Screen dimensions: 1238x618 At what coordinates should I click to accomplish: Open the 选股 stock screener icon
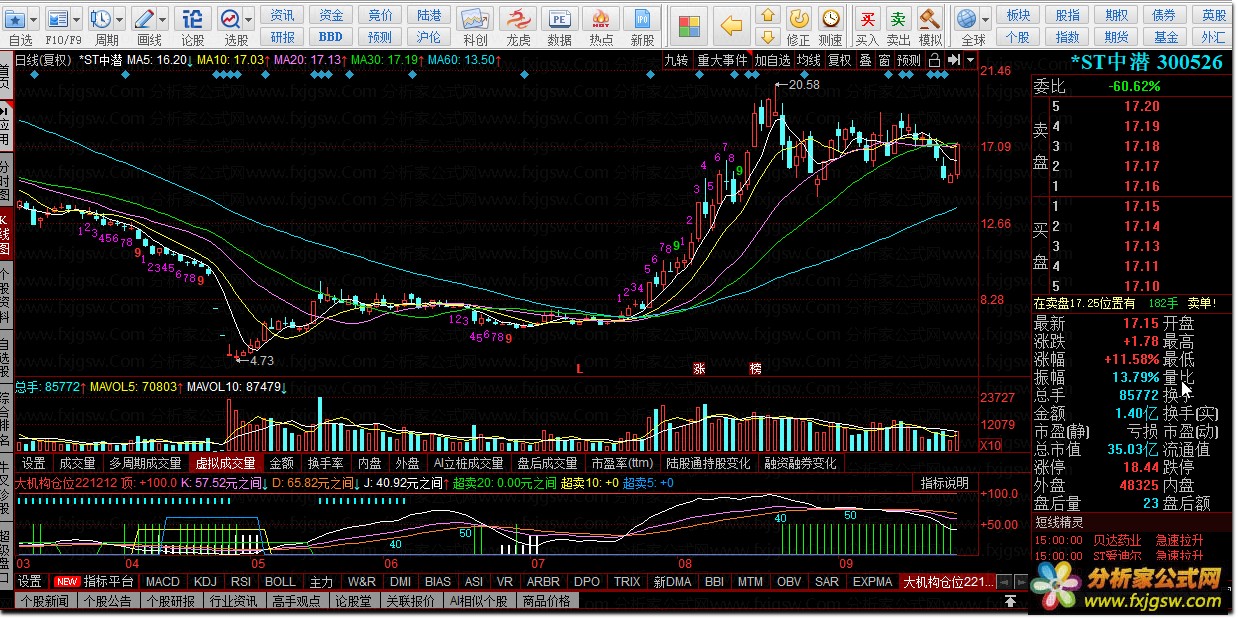click(230, 19)
